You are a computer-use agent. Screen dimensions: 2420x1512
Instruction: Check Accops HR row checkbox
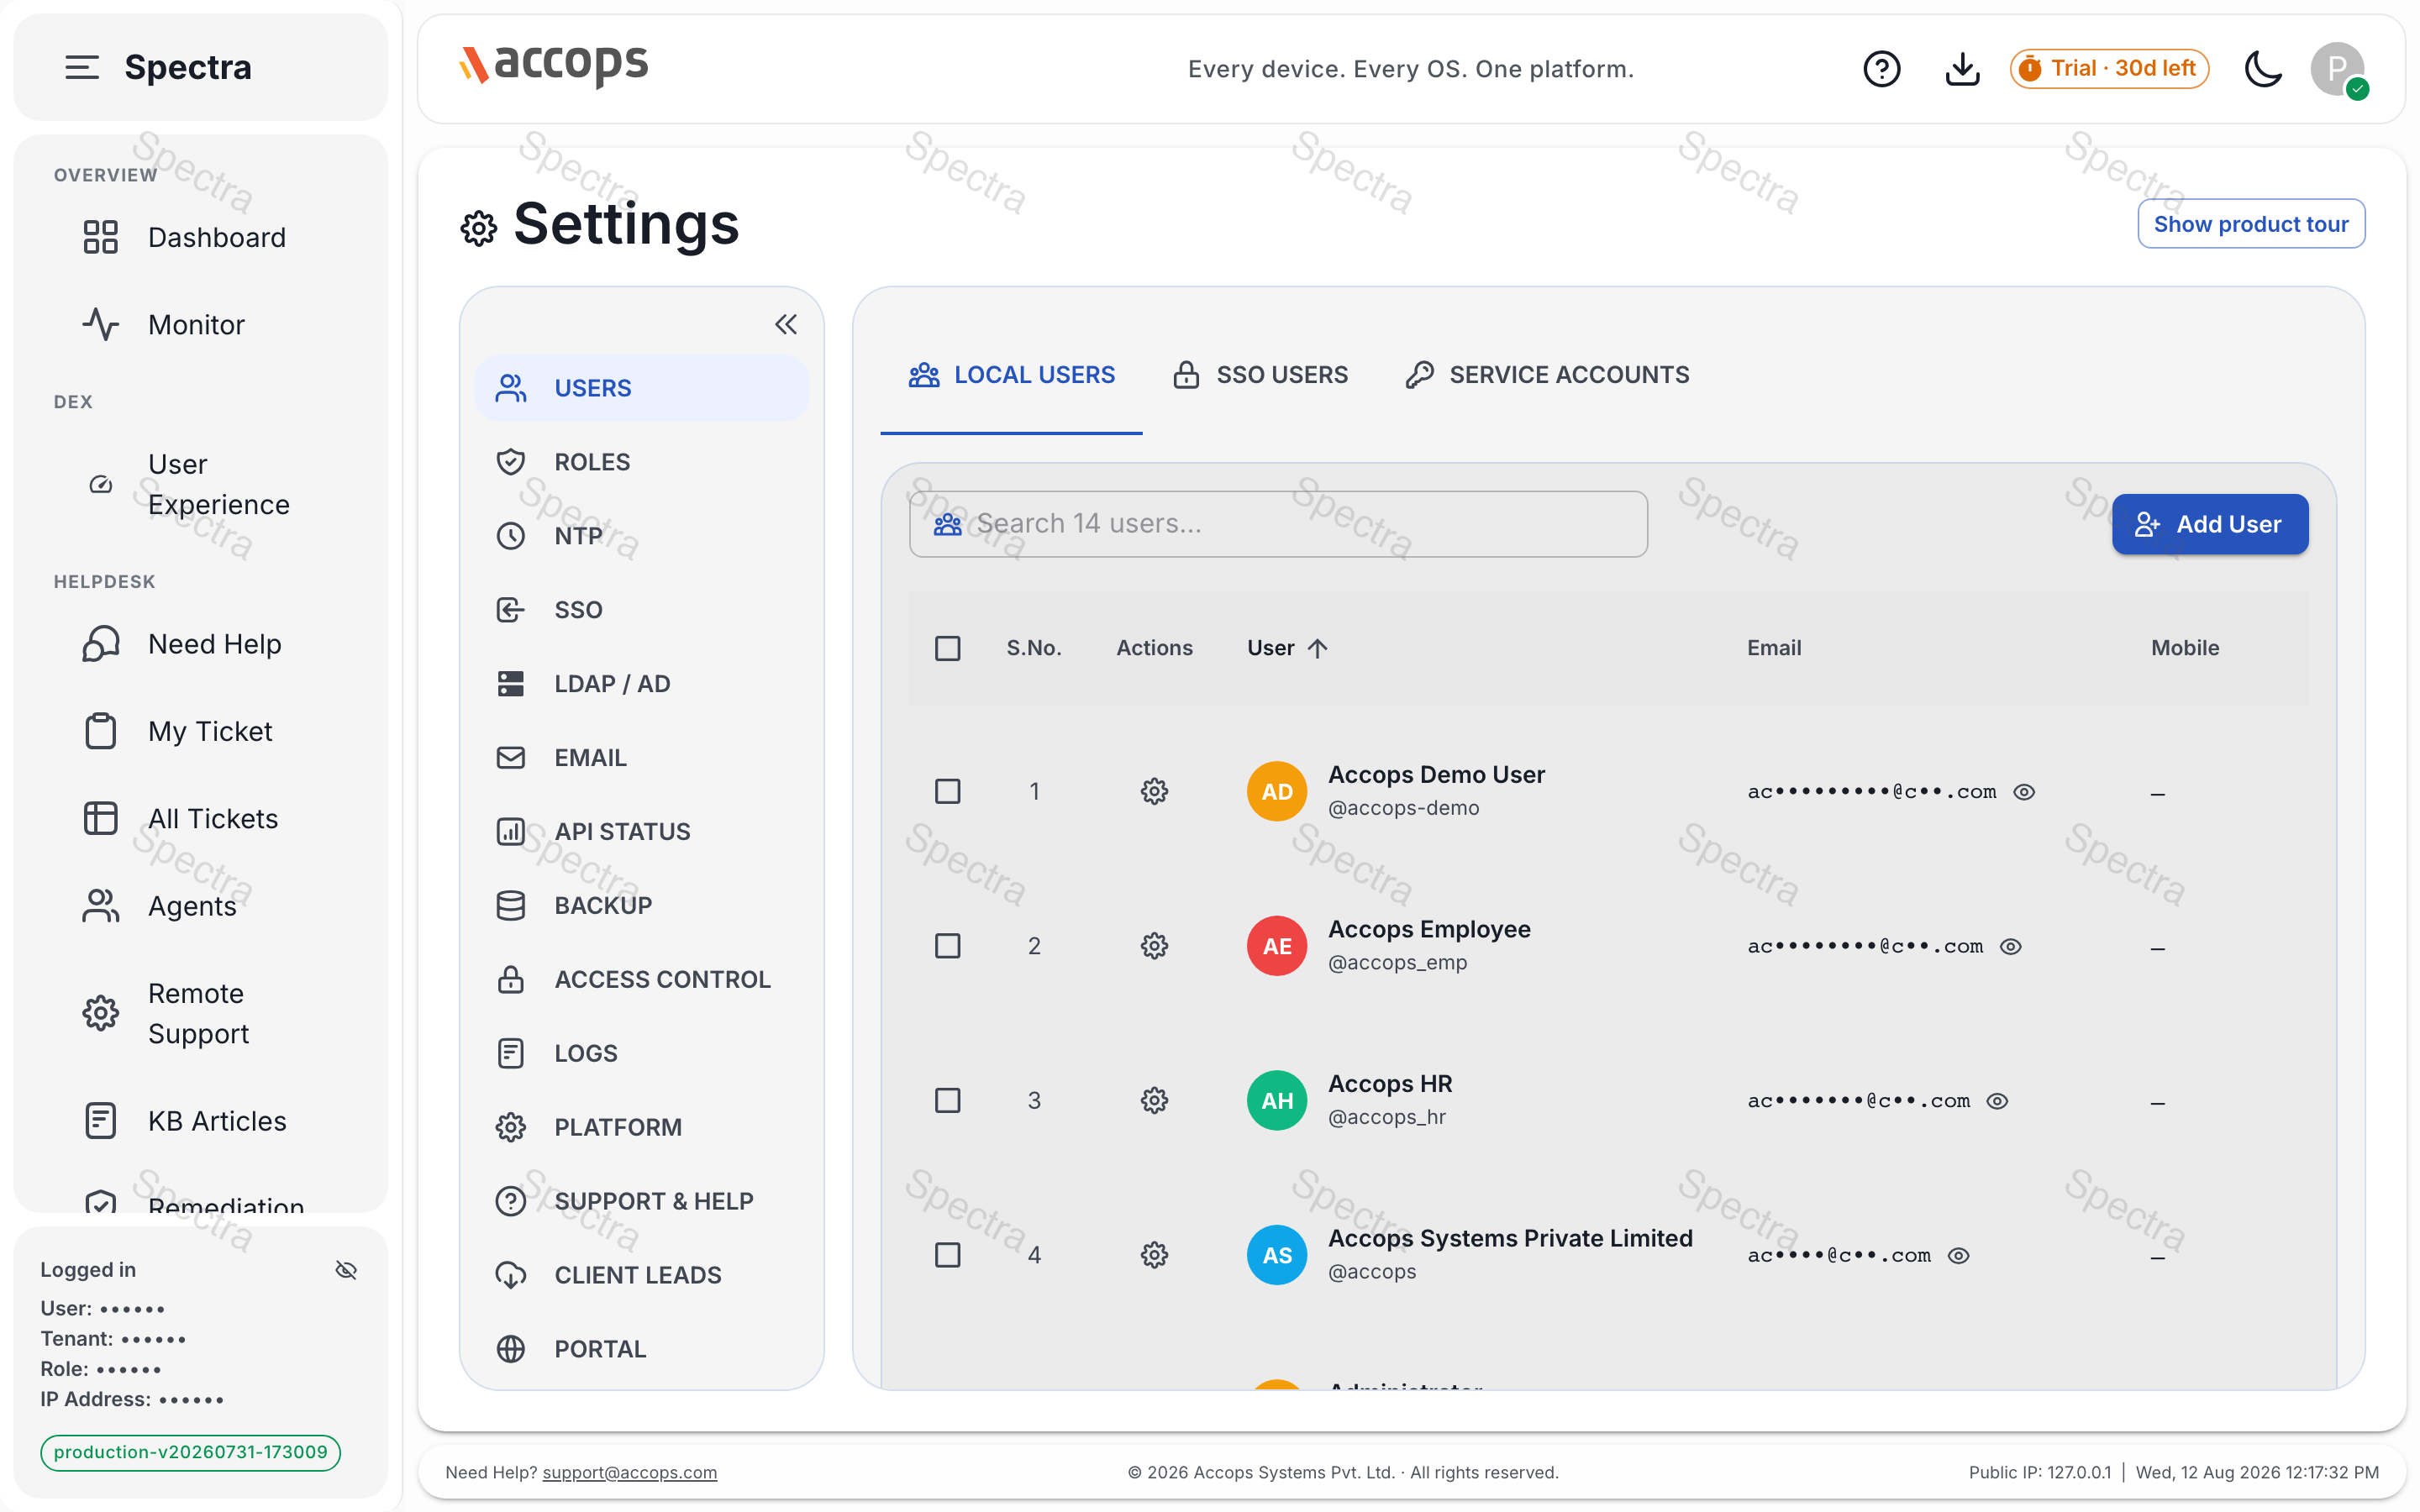(x=947, y=1100)
